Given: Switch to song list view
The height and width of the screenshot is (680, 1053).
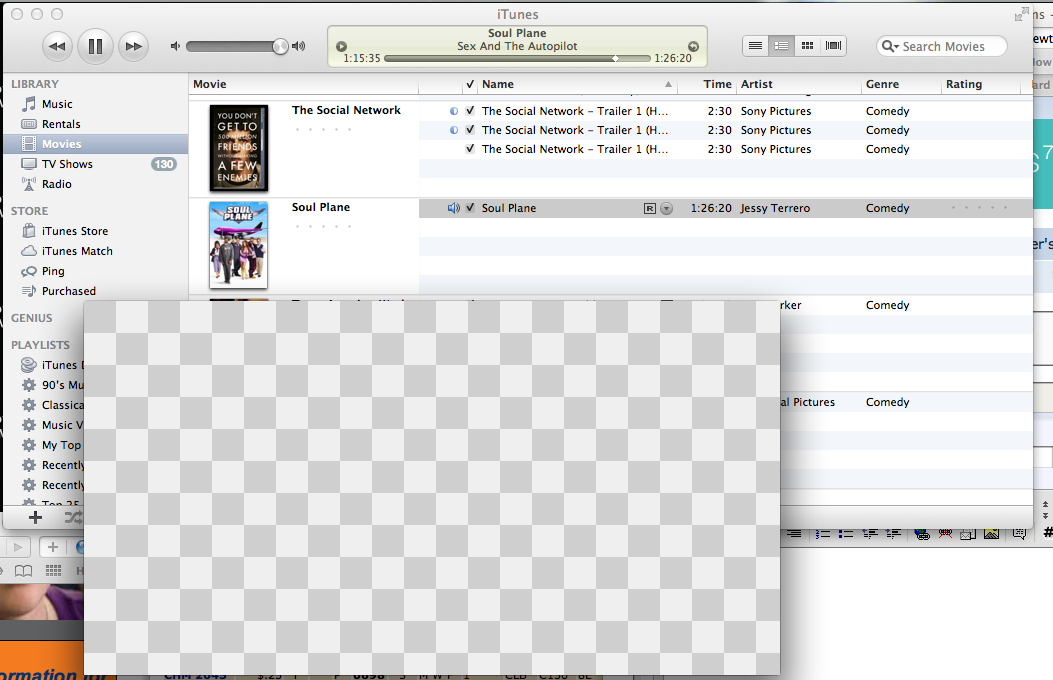Looking at the screenshot, I should point(756,46).
